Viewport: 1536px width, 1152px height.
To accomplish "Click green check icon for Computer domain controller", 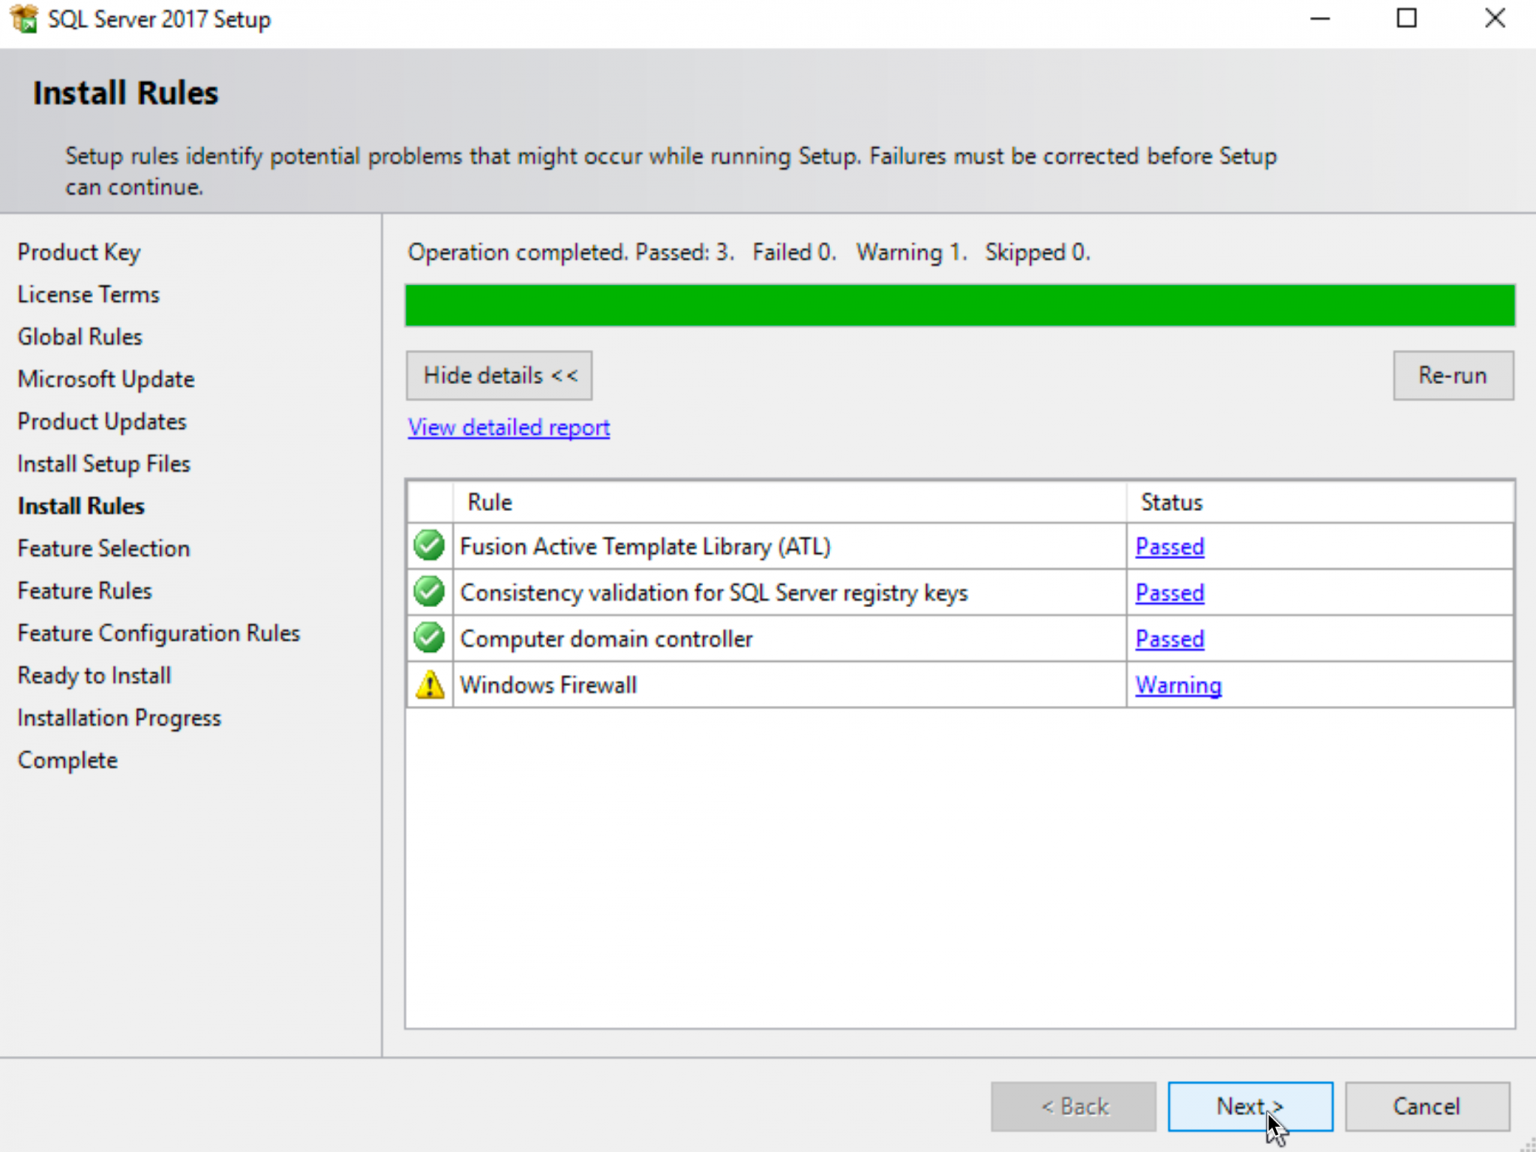I will [x=428, y=638].
